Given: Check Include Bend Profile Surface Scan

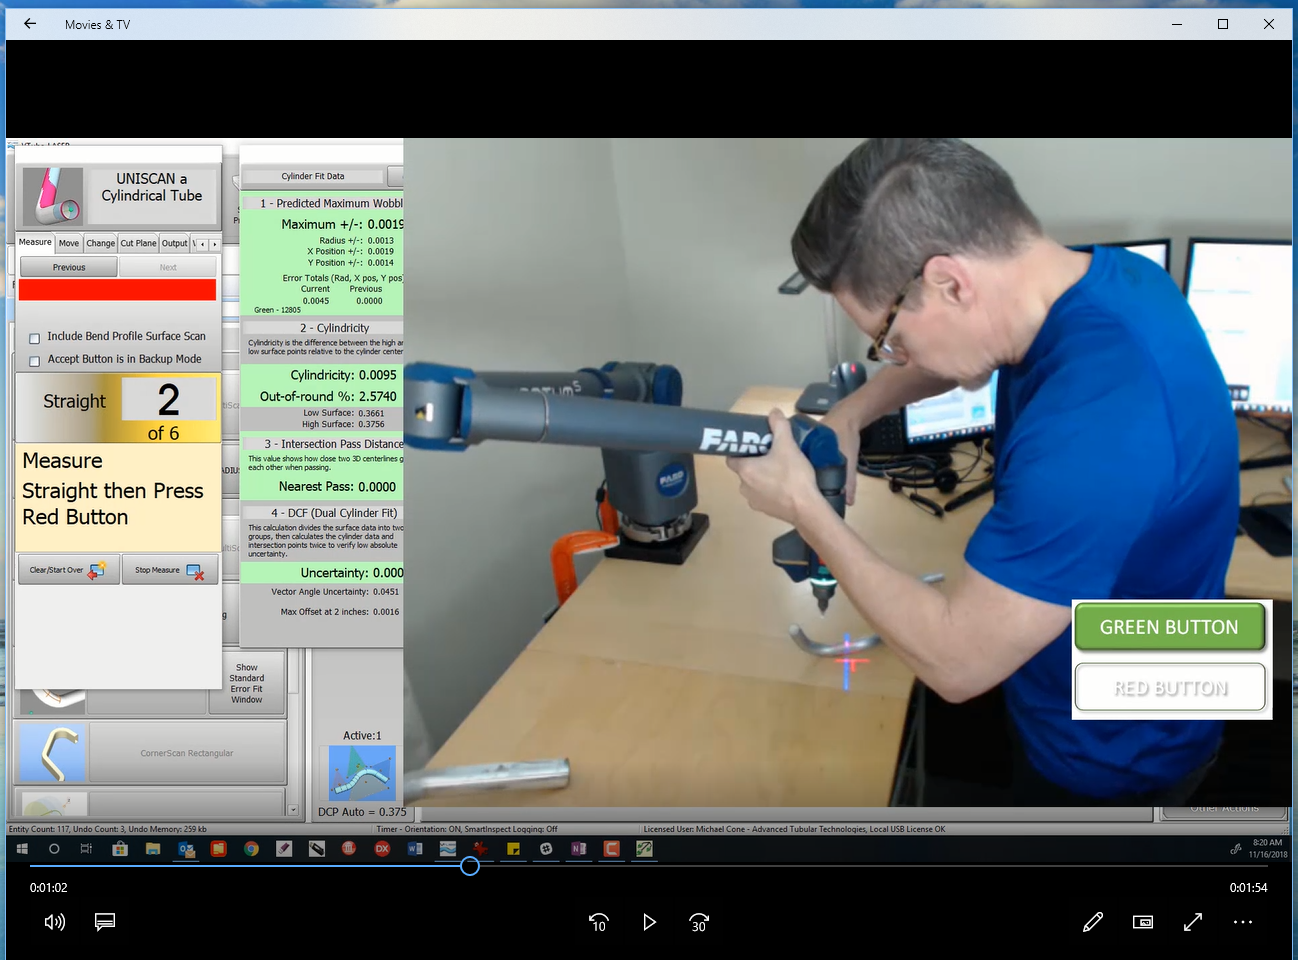Looking at the screenshot, I should point(35,338).
